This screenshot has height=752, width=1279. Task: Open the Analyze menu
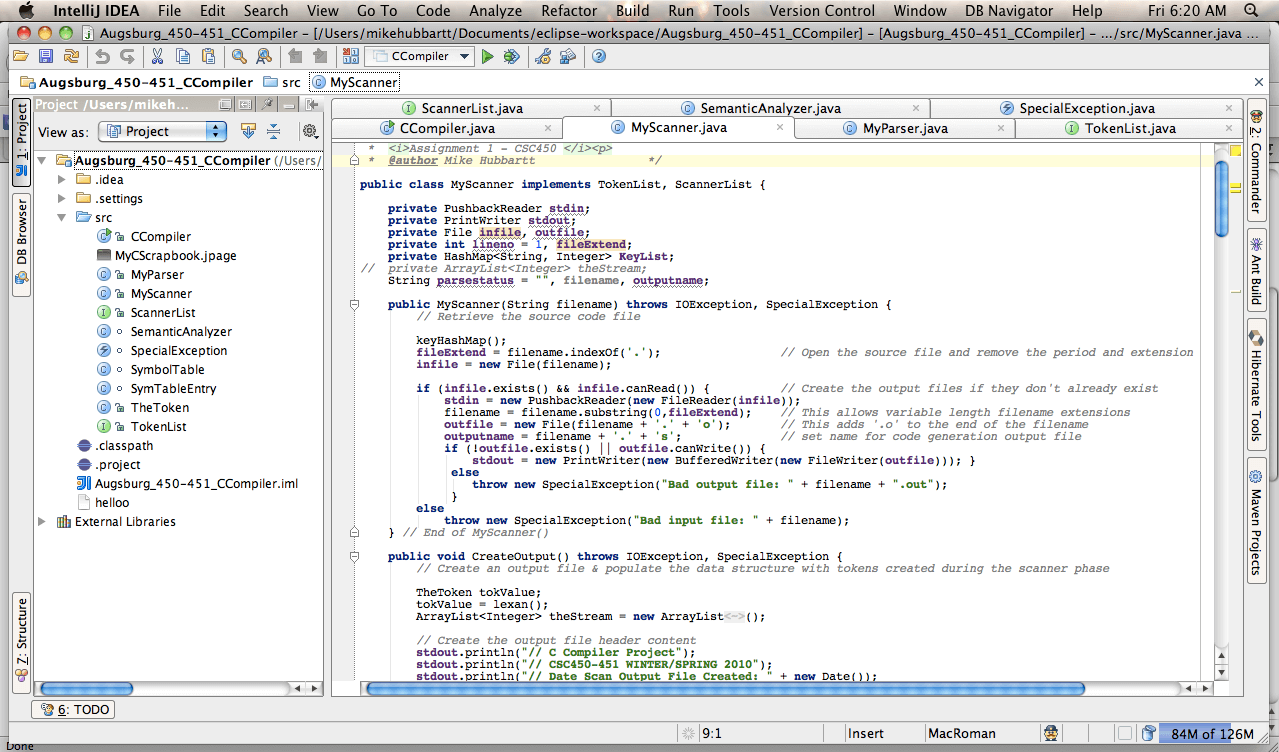[x=496, y=11]
